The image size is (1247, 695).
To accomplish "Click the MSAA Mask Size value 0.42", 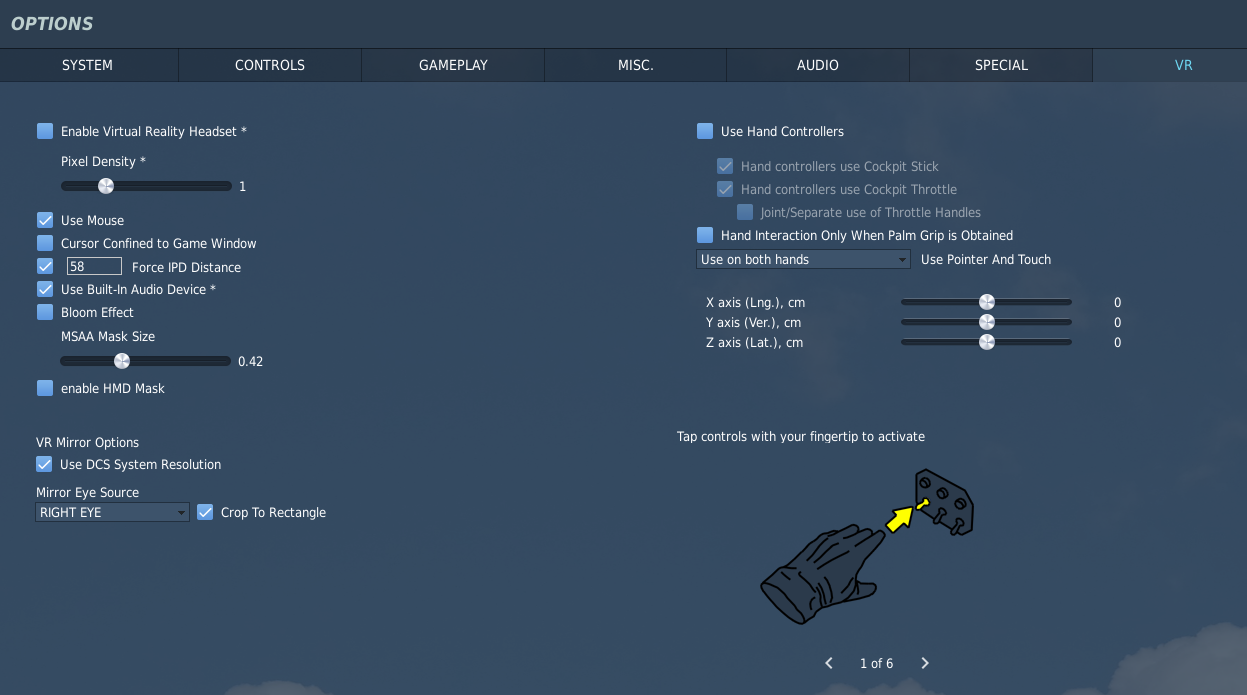I will pos(251,362).
